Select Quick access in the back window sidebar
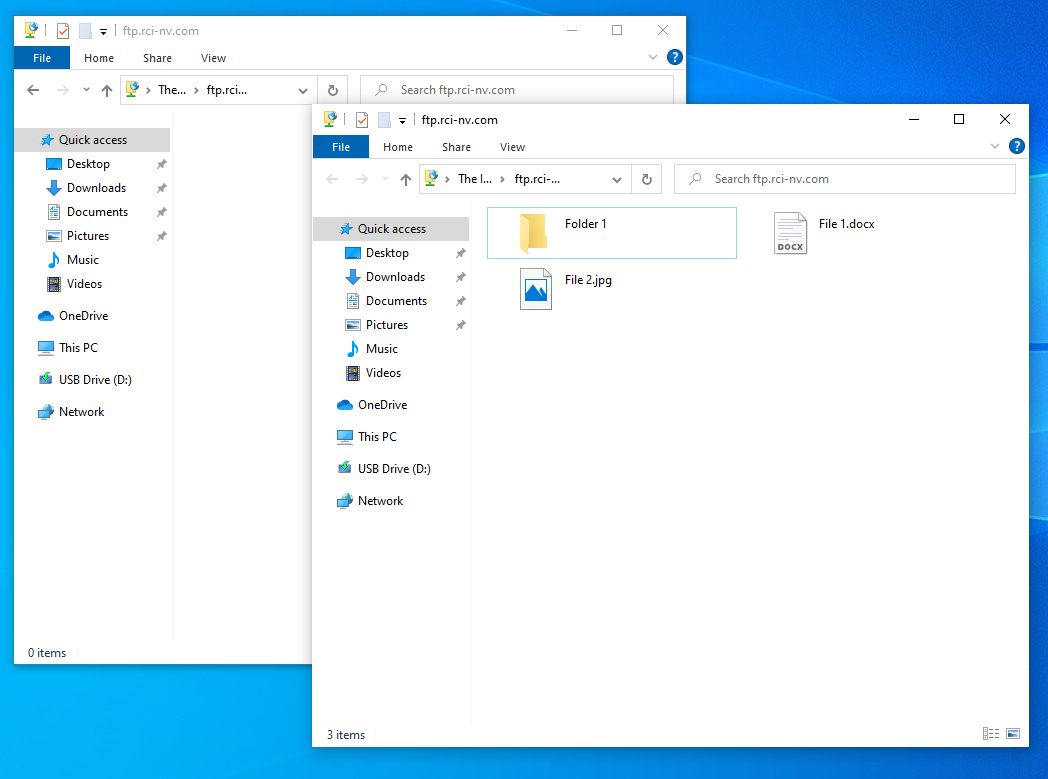1048x779 pixels. tap(92, 140)
